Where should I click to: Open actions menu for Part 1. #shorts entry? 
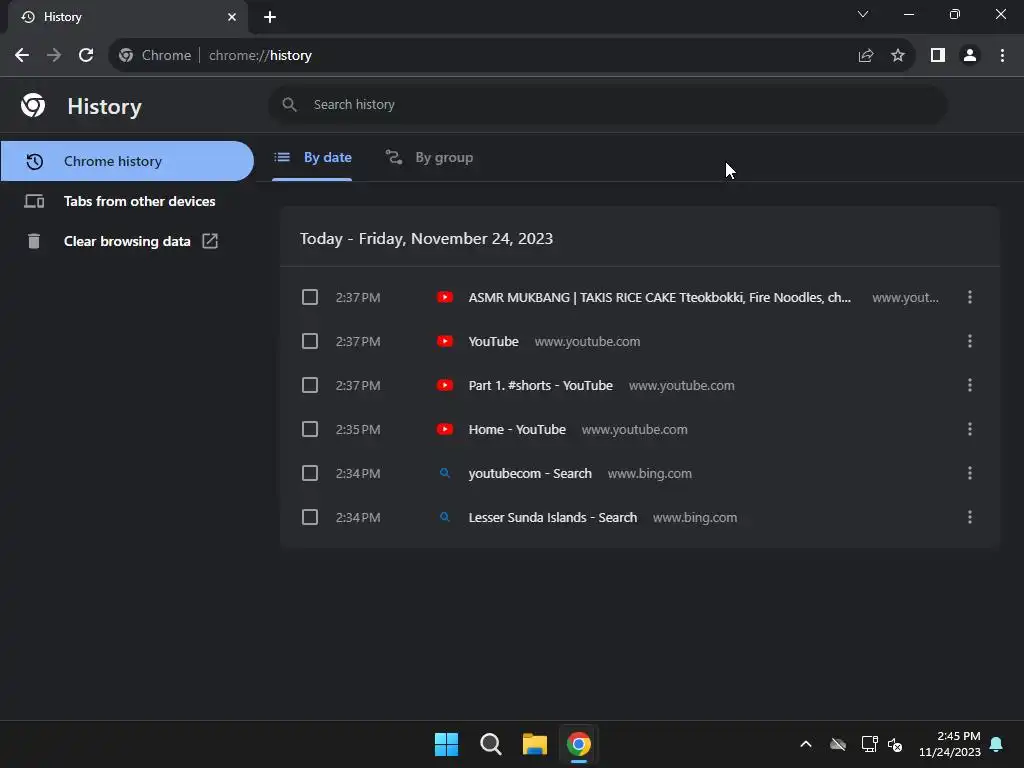(970, 385)
